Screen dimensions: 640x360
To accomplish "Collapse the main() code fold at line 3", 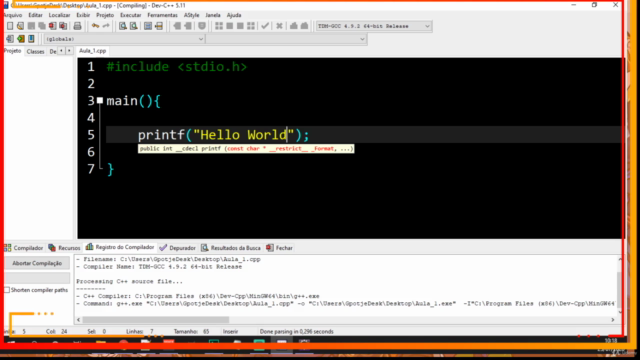I will coord(100,100).
